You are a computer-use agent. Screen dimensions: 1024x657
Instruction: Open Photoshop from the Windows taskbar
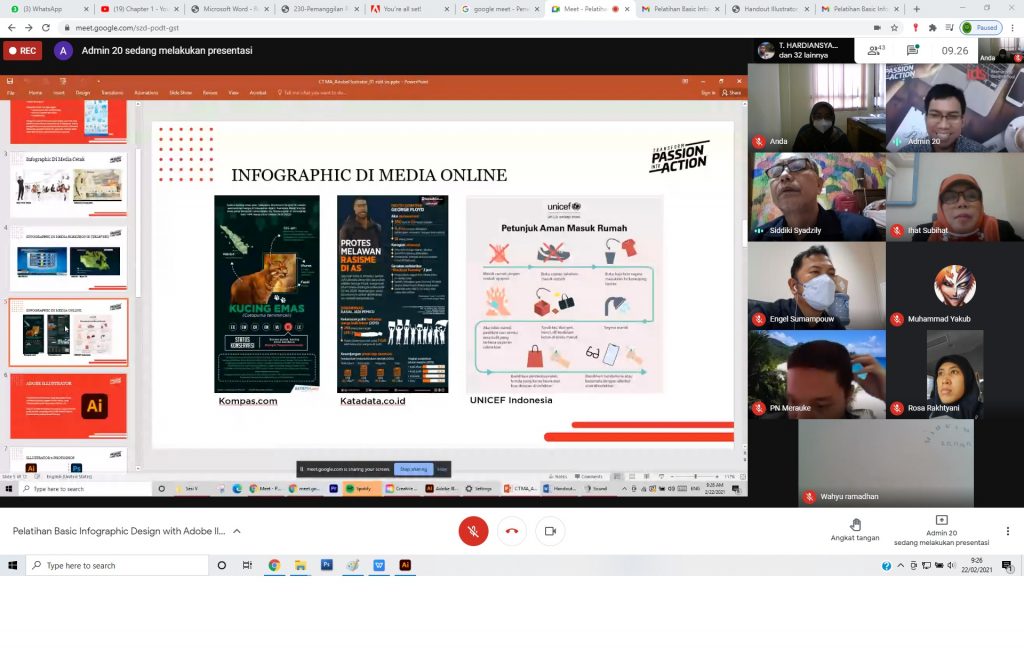tap(327, 565)
